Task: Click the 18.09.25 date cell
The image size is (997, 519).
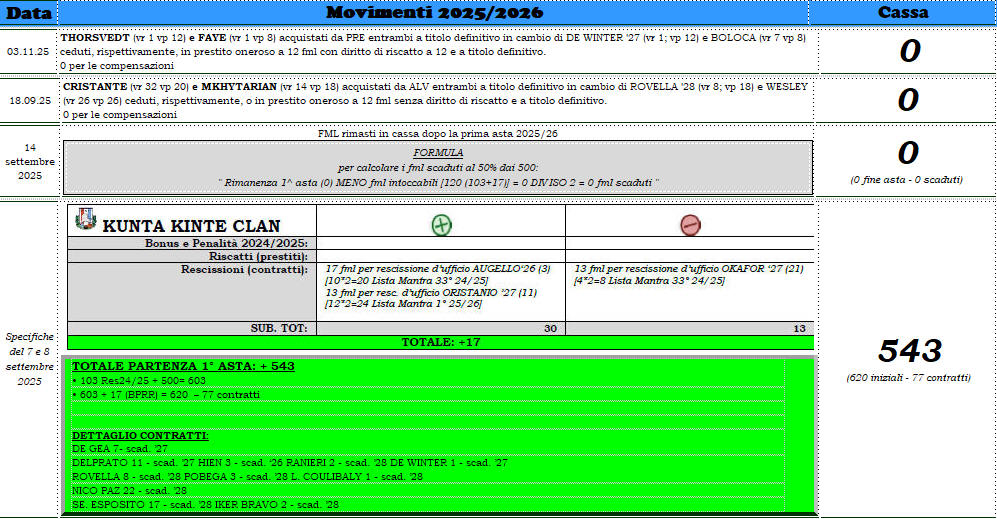Action: [x=28, y=101]
